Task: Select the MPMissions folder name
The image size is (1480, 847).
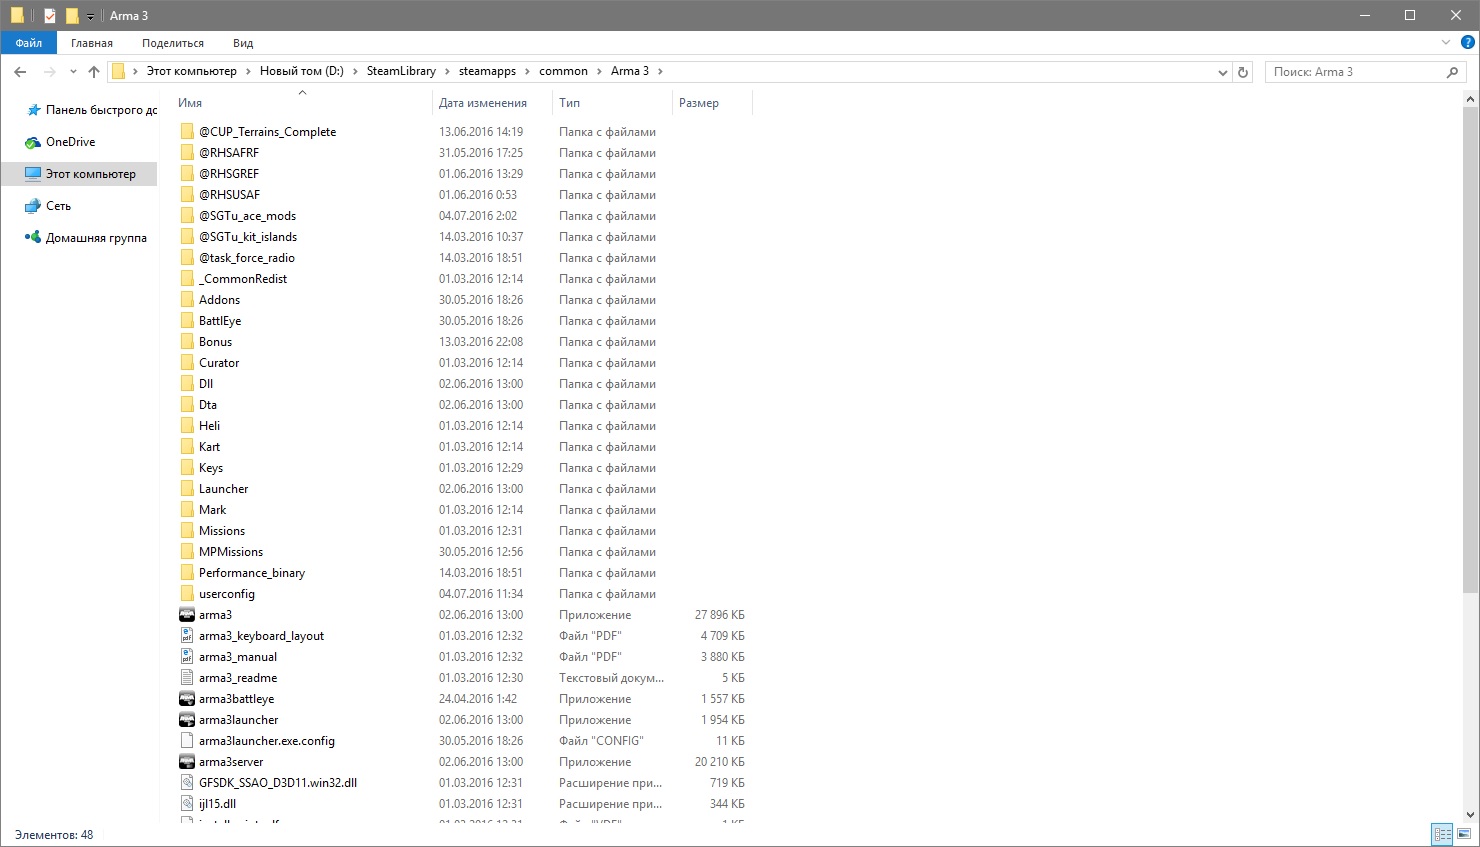Action: point(231,552)
